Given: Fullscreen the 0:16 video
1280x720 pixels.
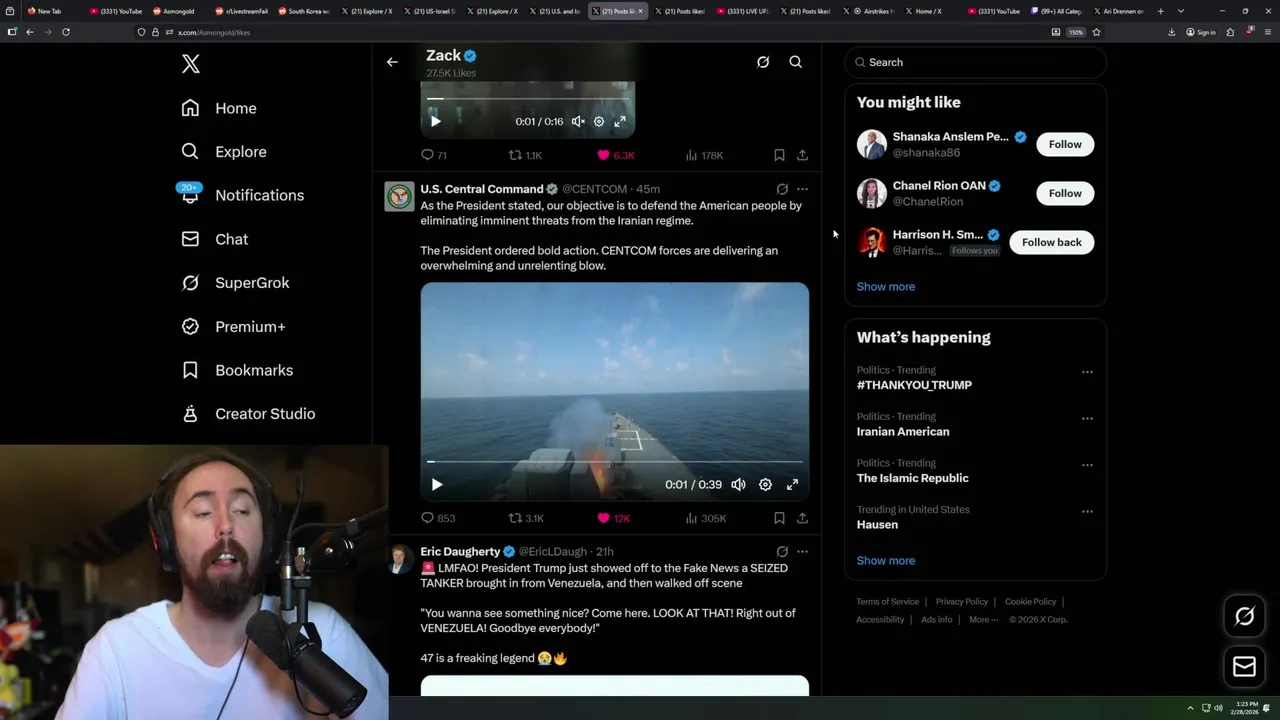Looking at the screenshot, I should [620, 121].
